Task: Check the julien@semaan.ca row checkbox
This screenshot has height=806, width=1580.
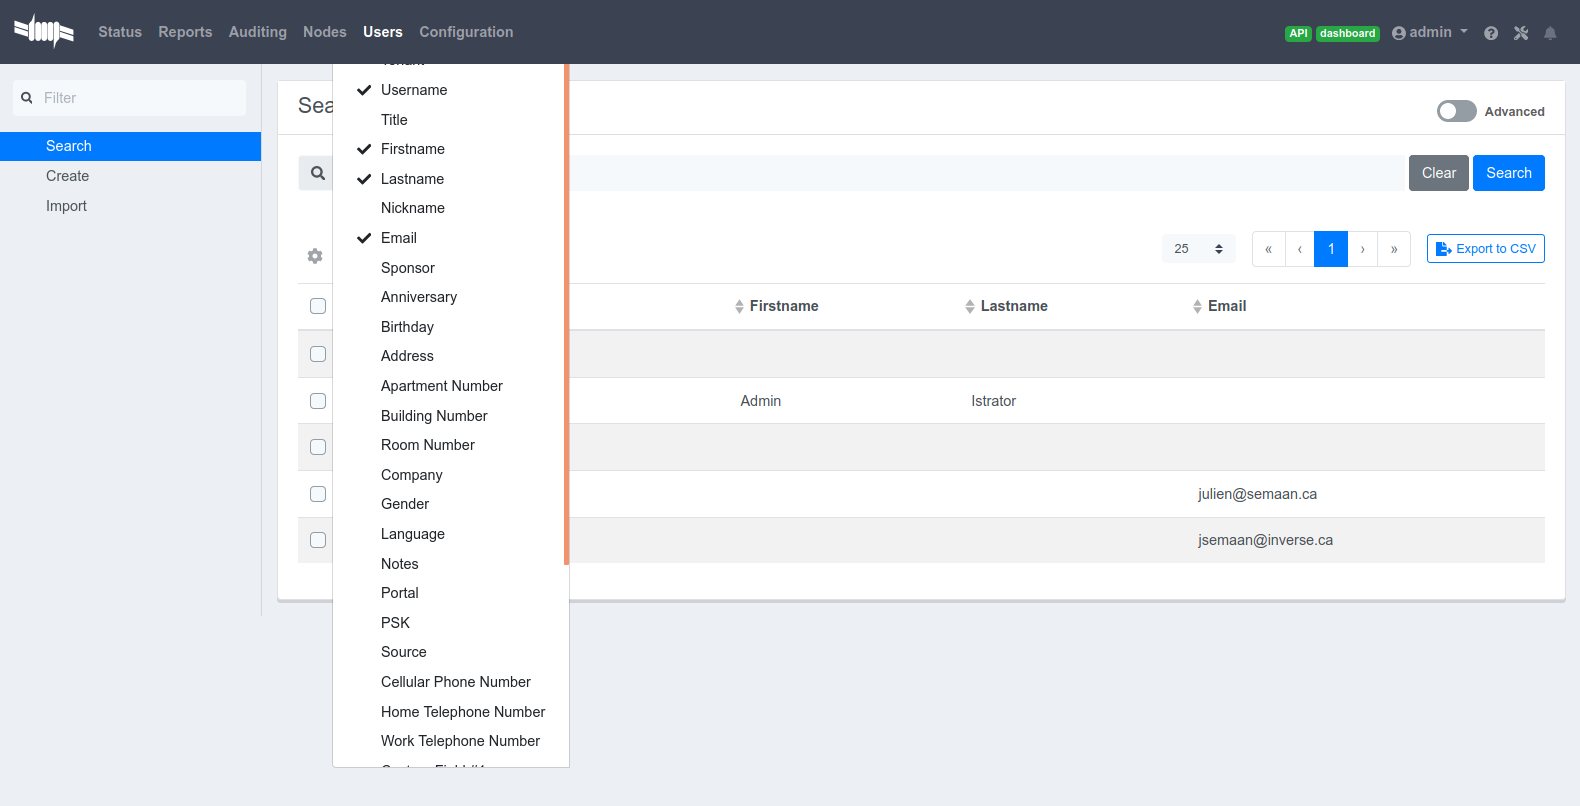Action: pyautogui.click(x=318, y=494)
